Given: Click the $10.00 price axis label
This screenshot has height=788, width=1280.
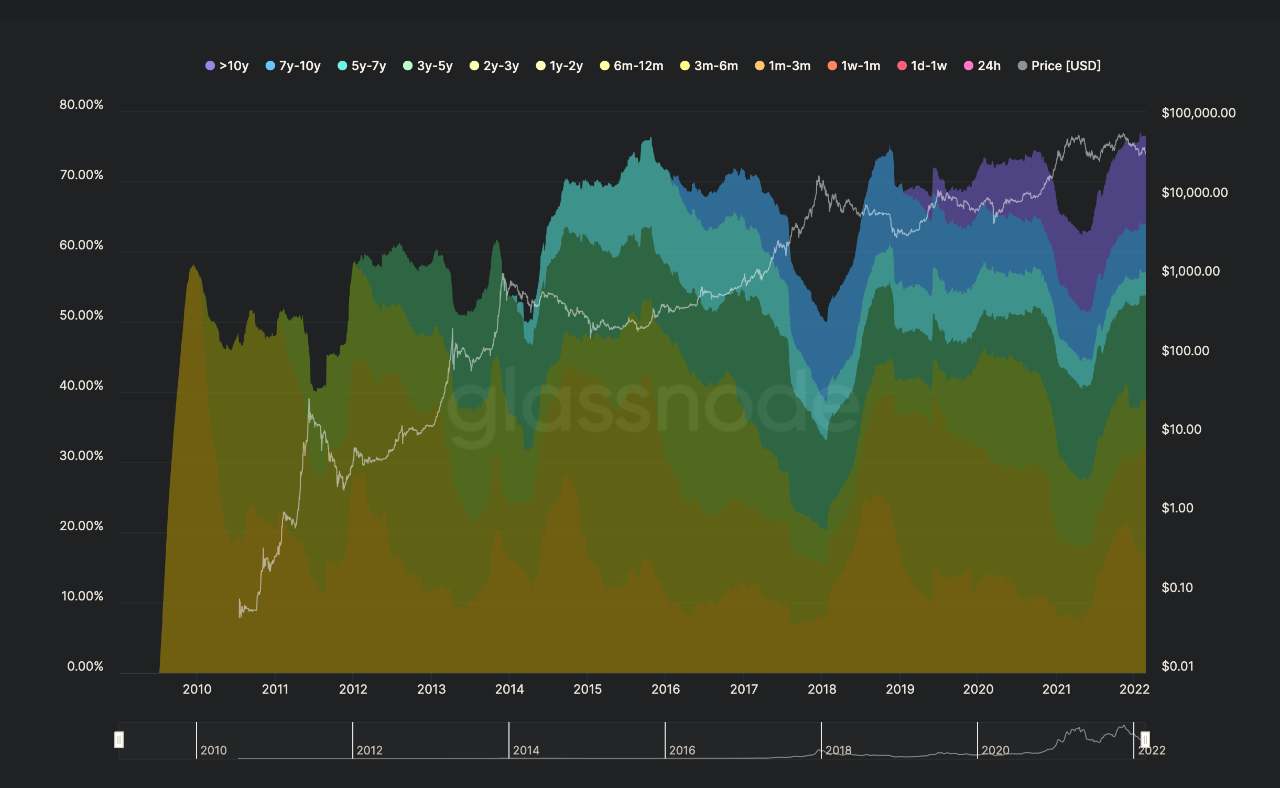Looking at the screenshot, I should (x=1181, y=429).
